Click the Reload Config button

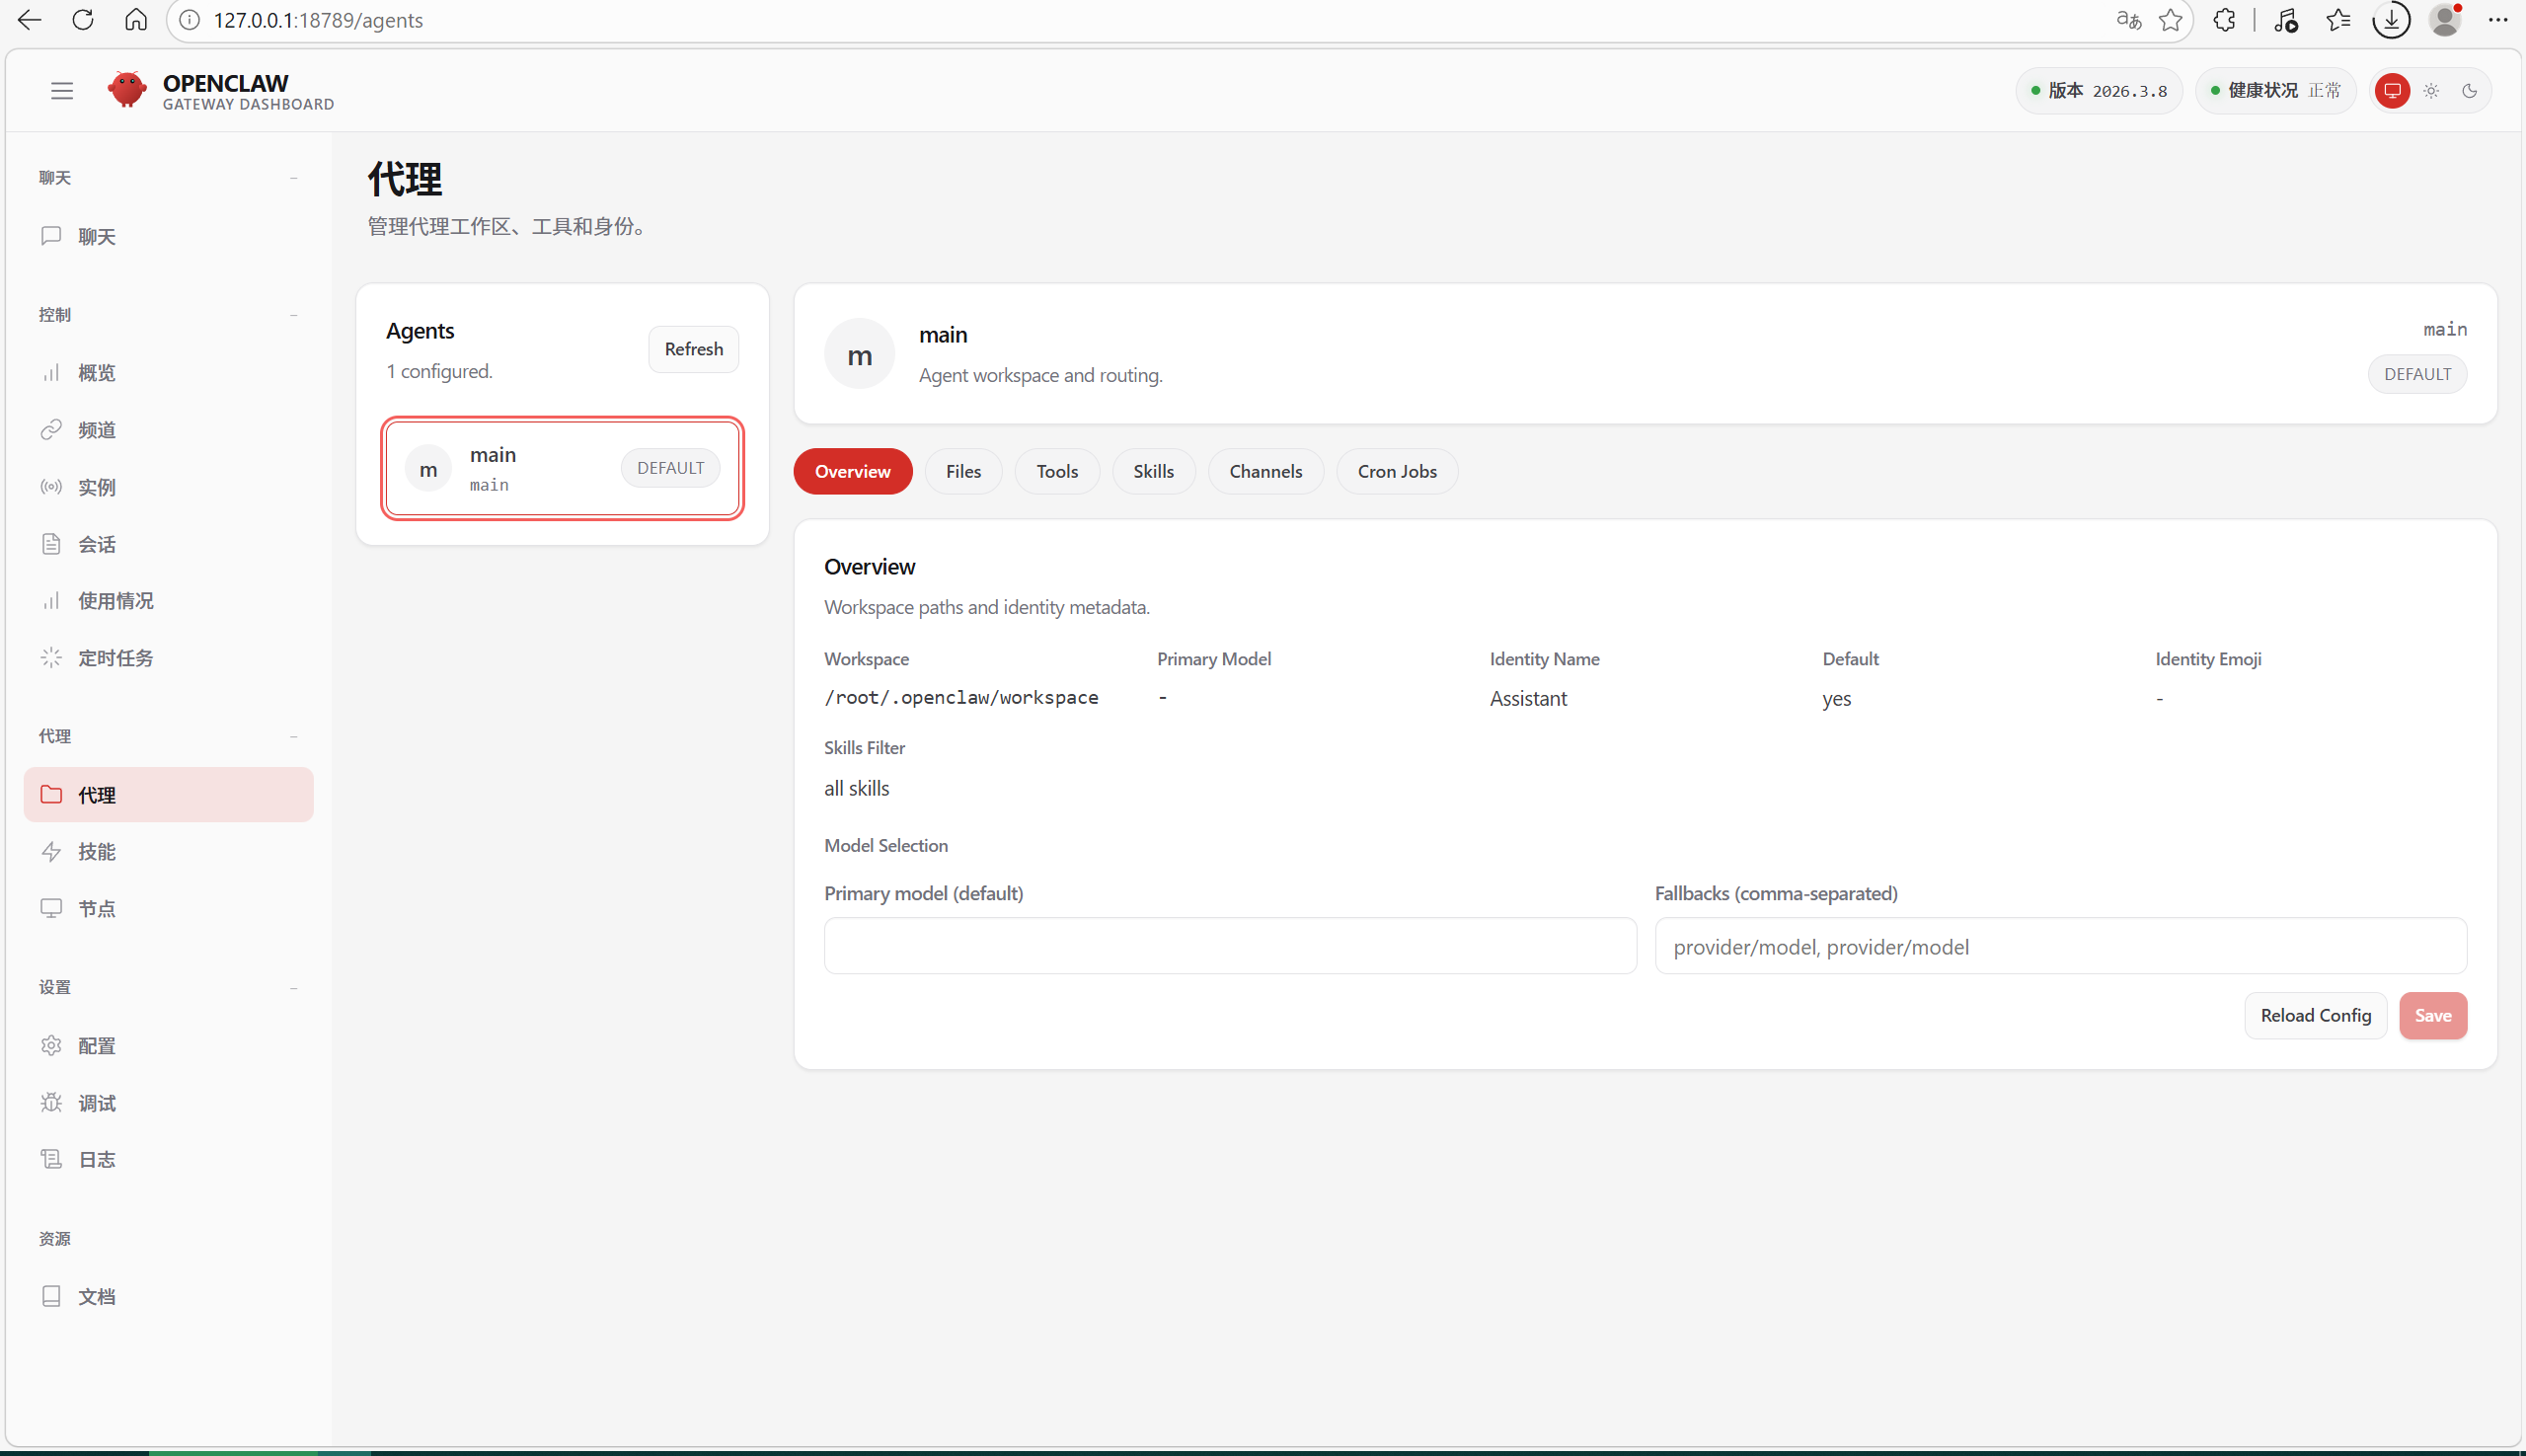pos(2314,1016)
